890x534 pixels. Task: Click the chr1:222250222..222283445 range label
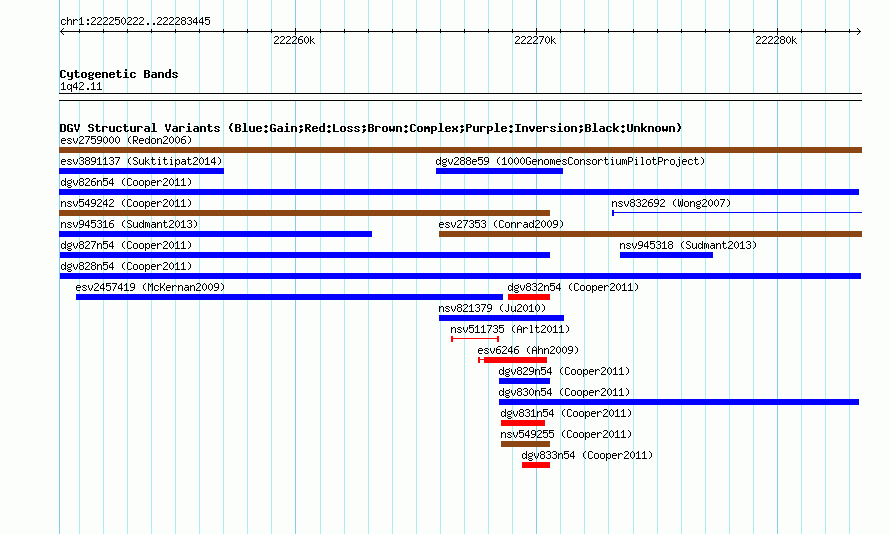click(x=135, y=21)
